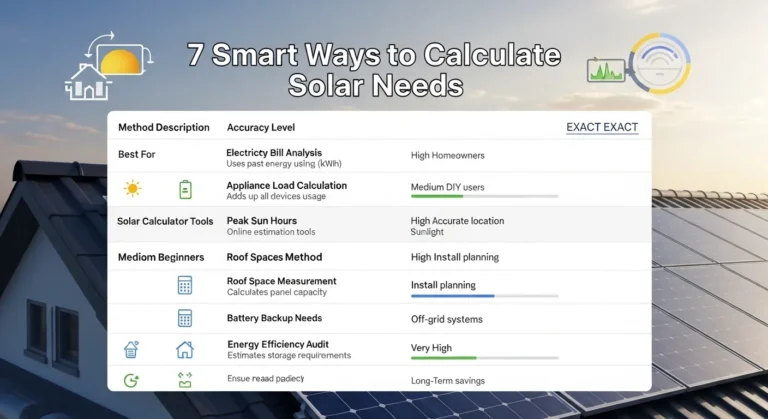Click the green circular refresh icon in last row
This screenshot has height=419, width=768.
tap(131, 380)
